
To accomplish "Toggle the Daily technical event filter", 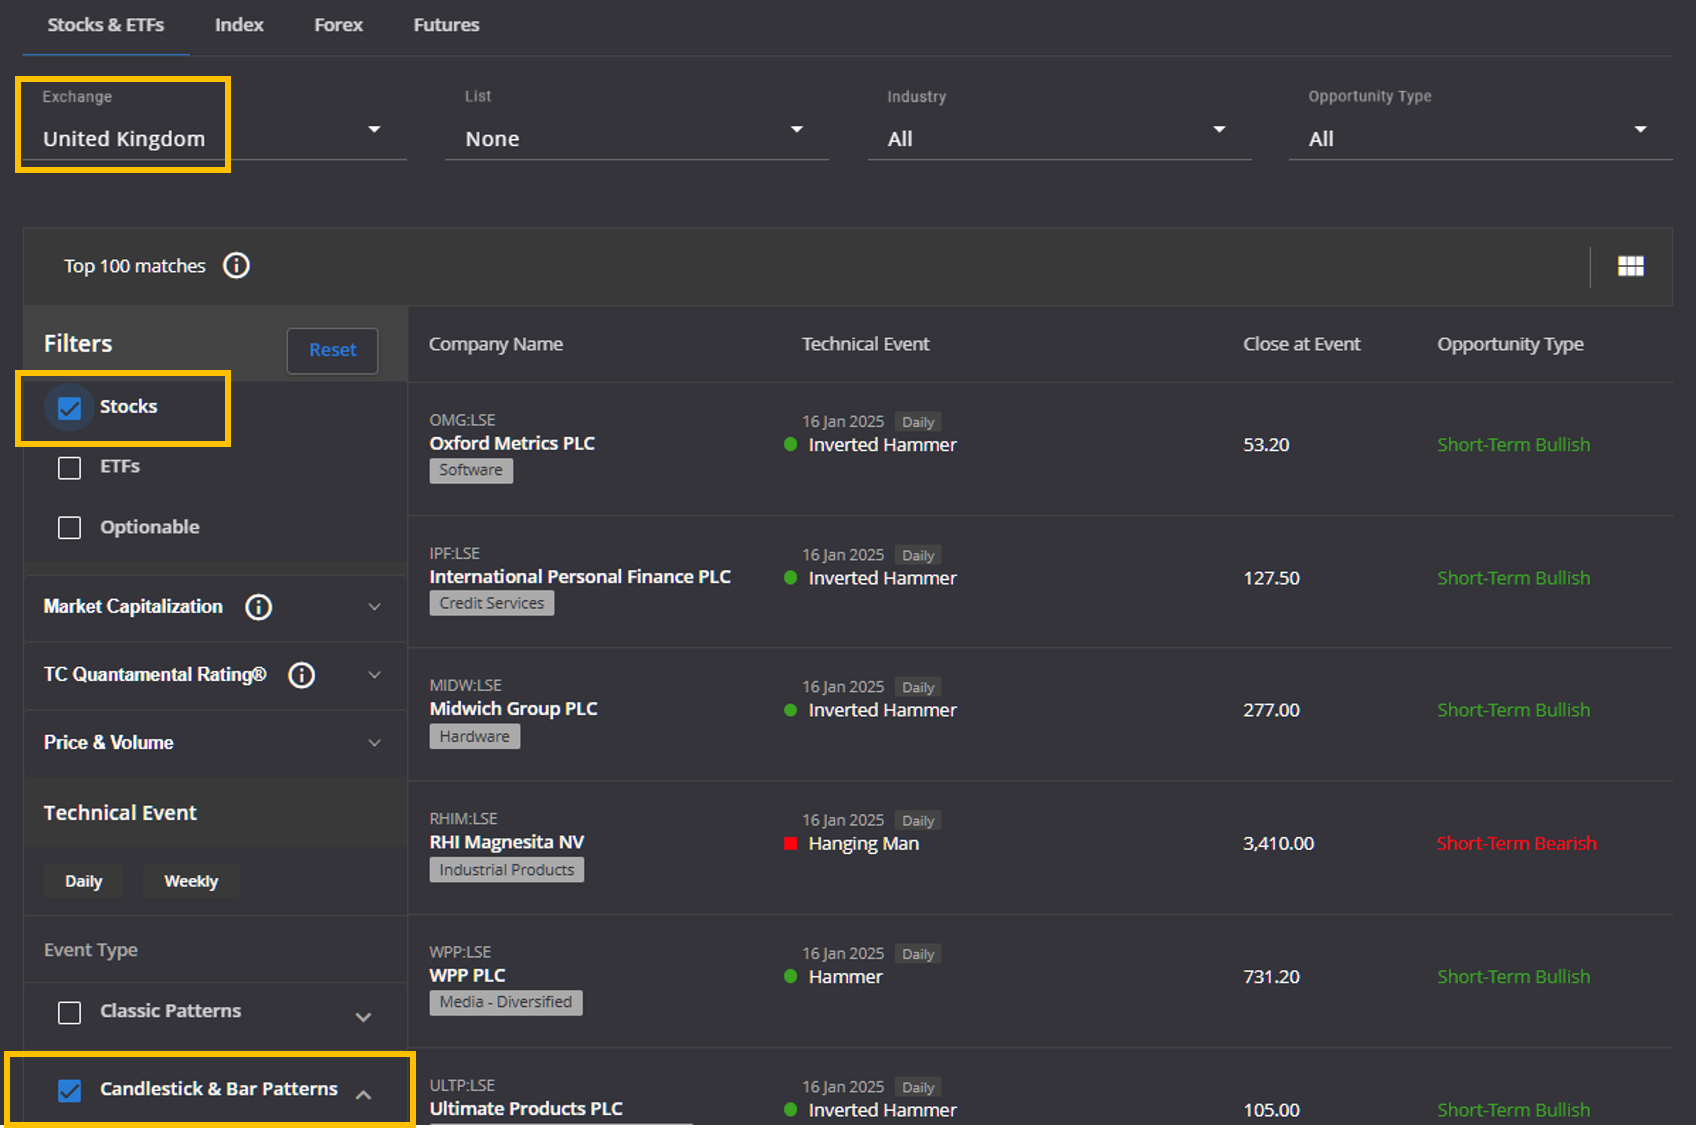I will [83, 881].
